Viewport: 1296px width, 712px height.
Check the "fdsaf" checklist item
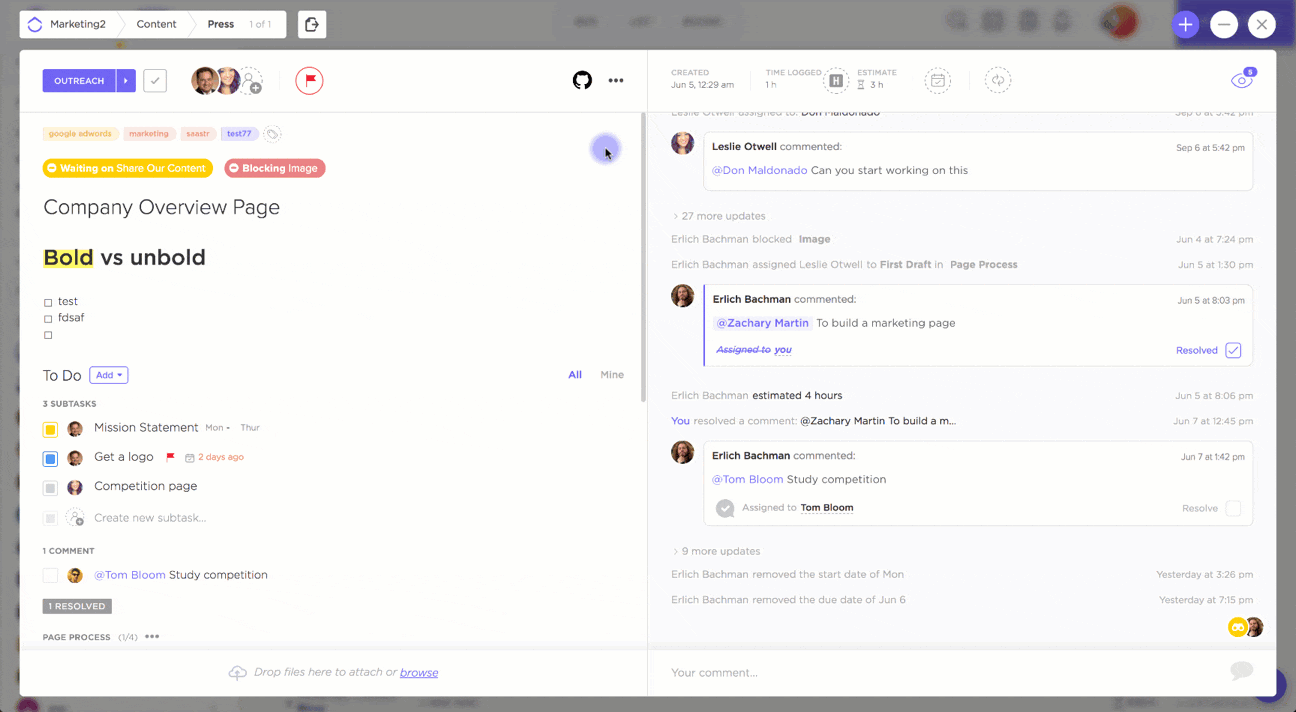[48, 319]
